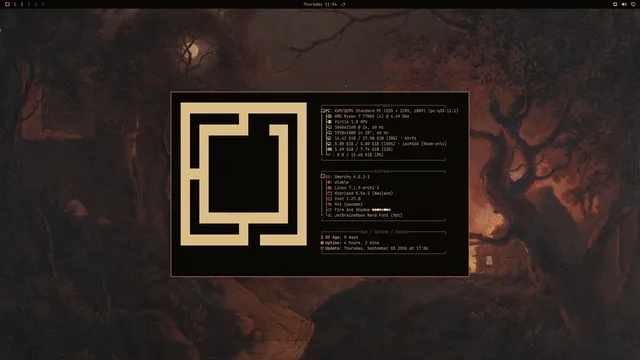Click the CPU chip icon beside AMD Ryzen
Screen dimensions: 640x360
point(329,116)
